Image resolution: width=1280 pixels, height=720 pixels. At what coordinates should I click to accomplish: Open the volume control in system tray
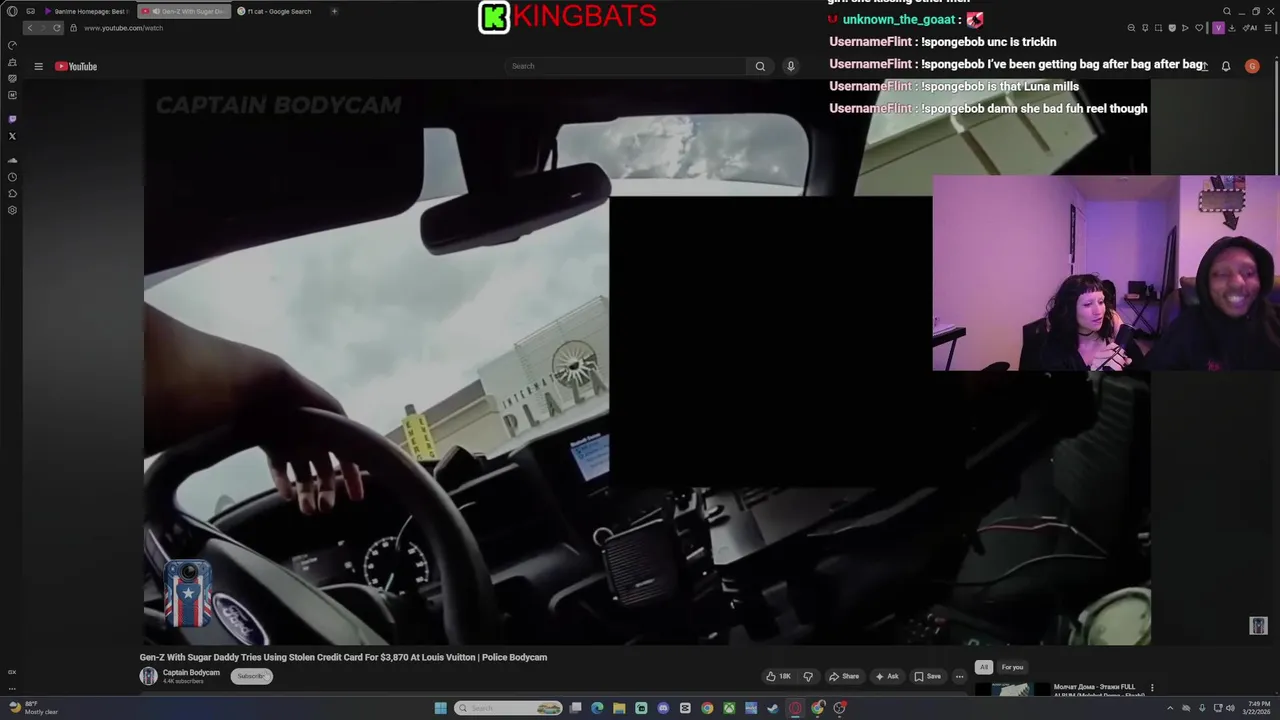pyautogui.click(x=1230, y=708)
